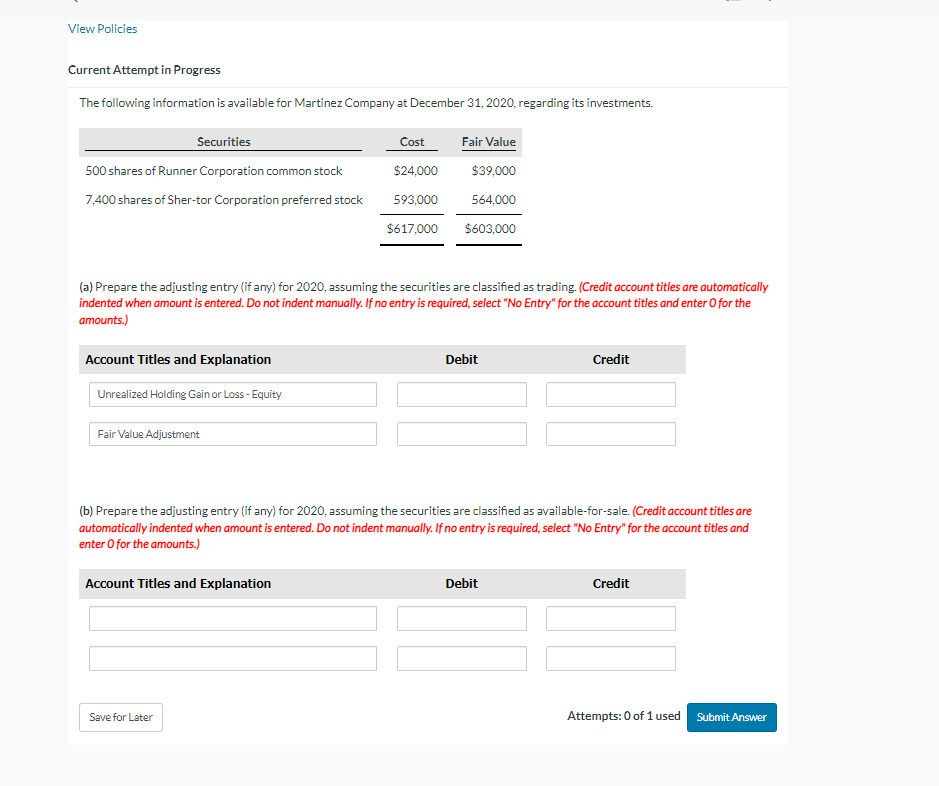The width and height of the screenshot is (939, 786).
Task: Click the Debit field beside Unrealized Holding Gain
Action: (461, 394)
